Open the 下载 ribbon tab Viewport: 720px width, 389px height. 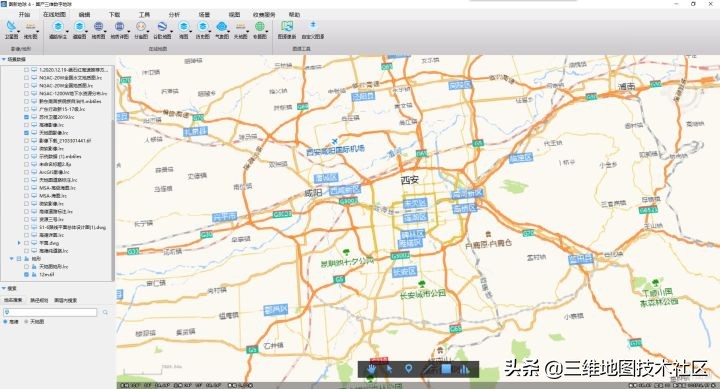click(x=114, y=14)
